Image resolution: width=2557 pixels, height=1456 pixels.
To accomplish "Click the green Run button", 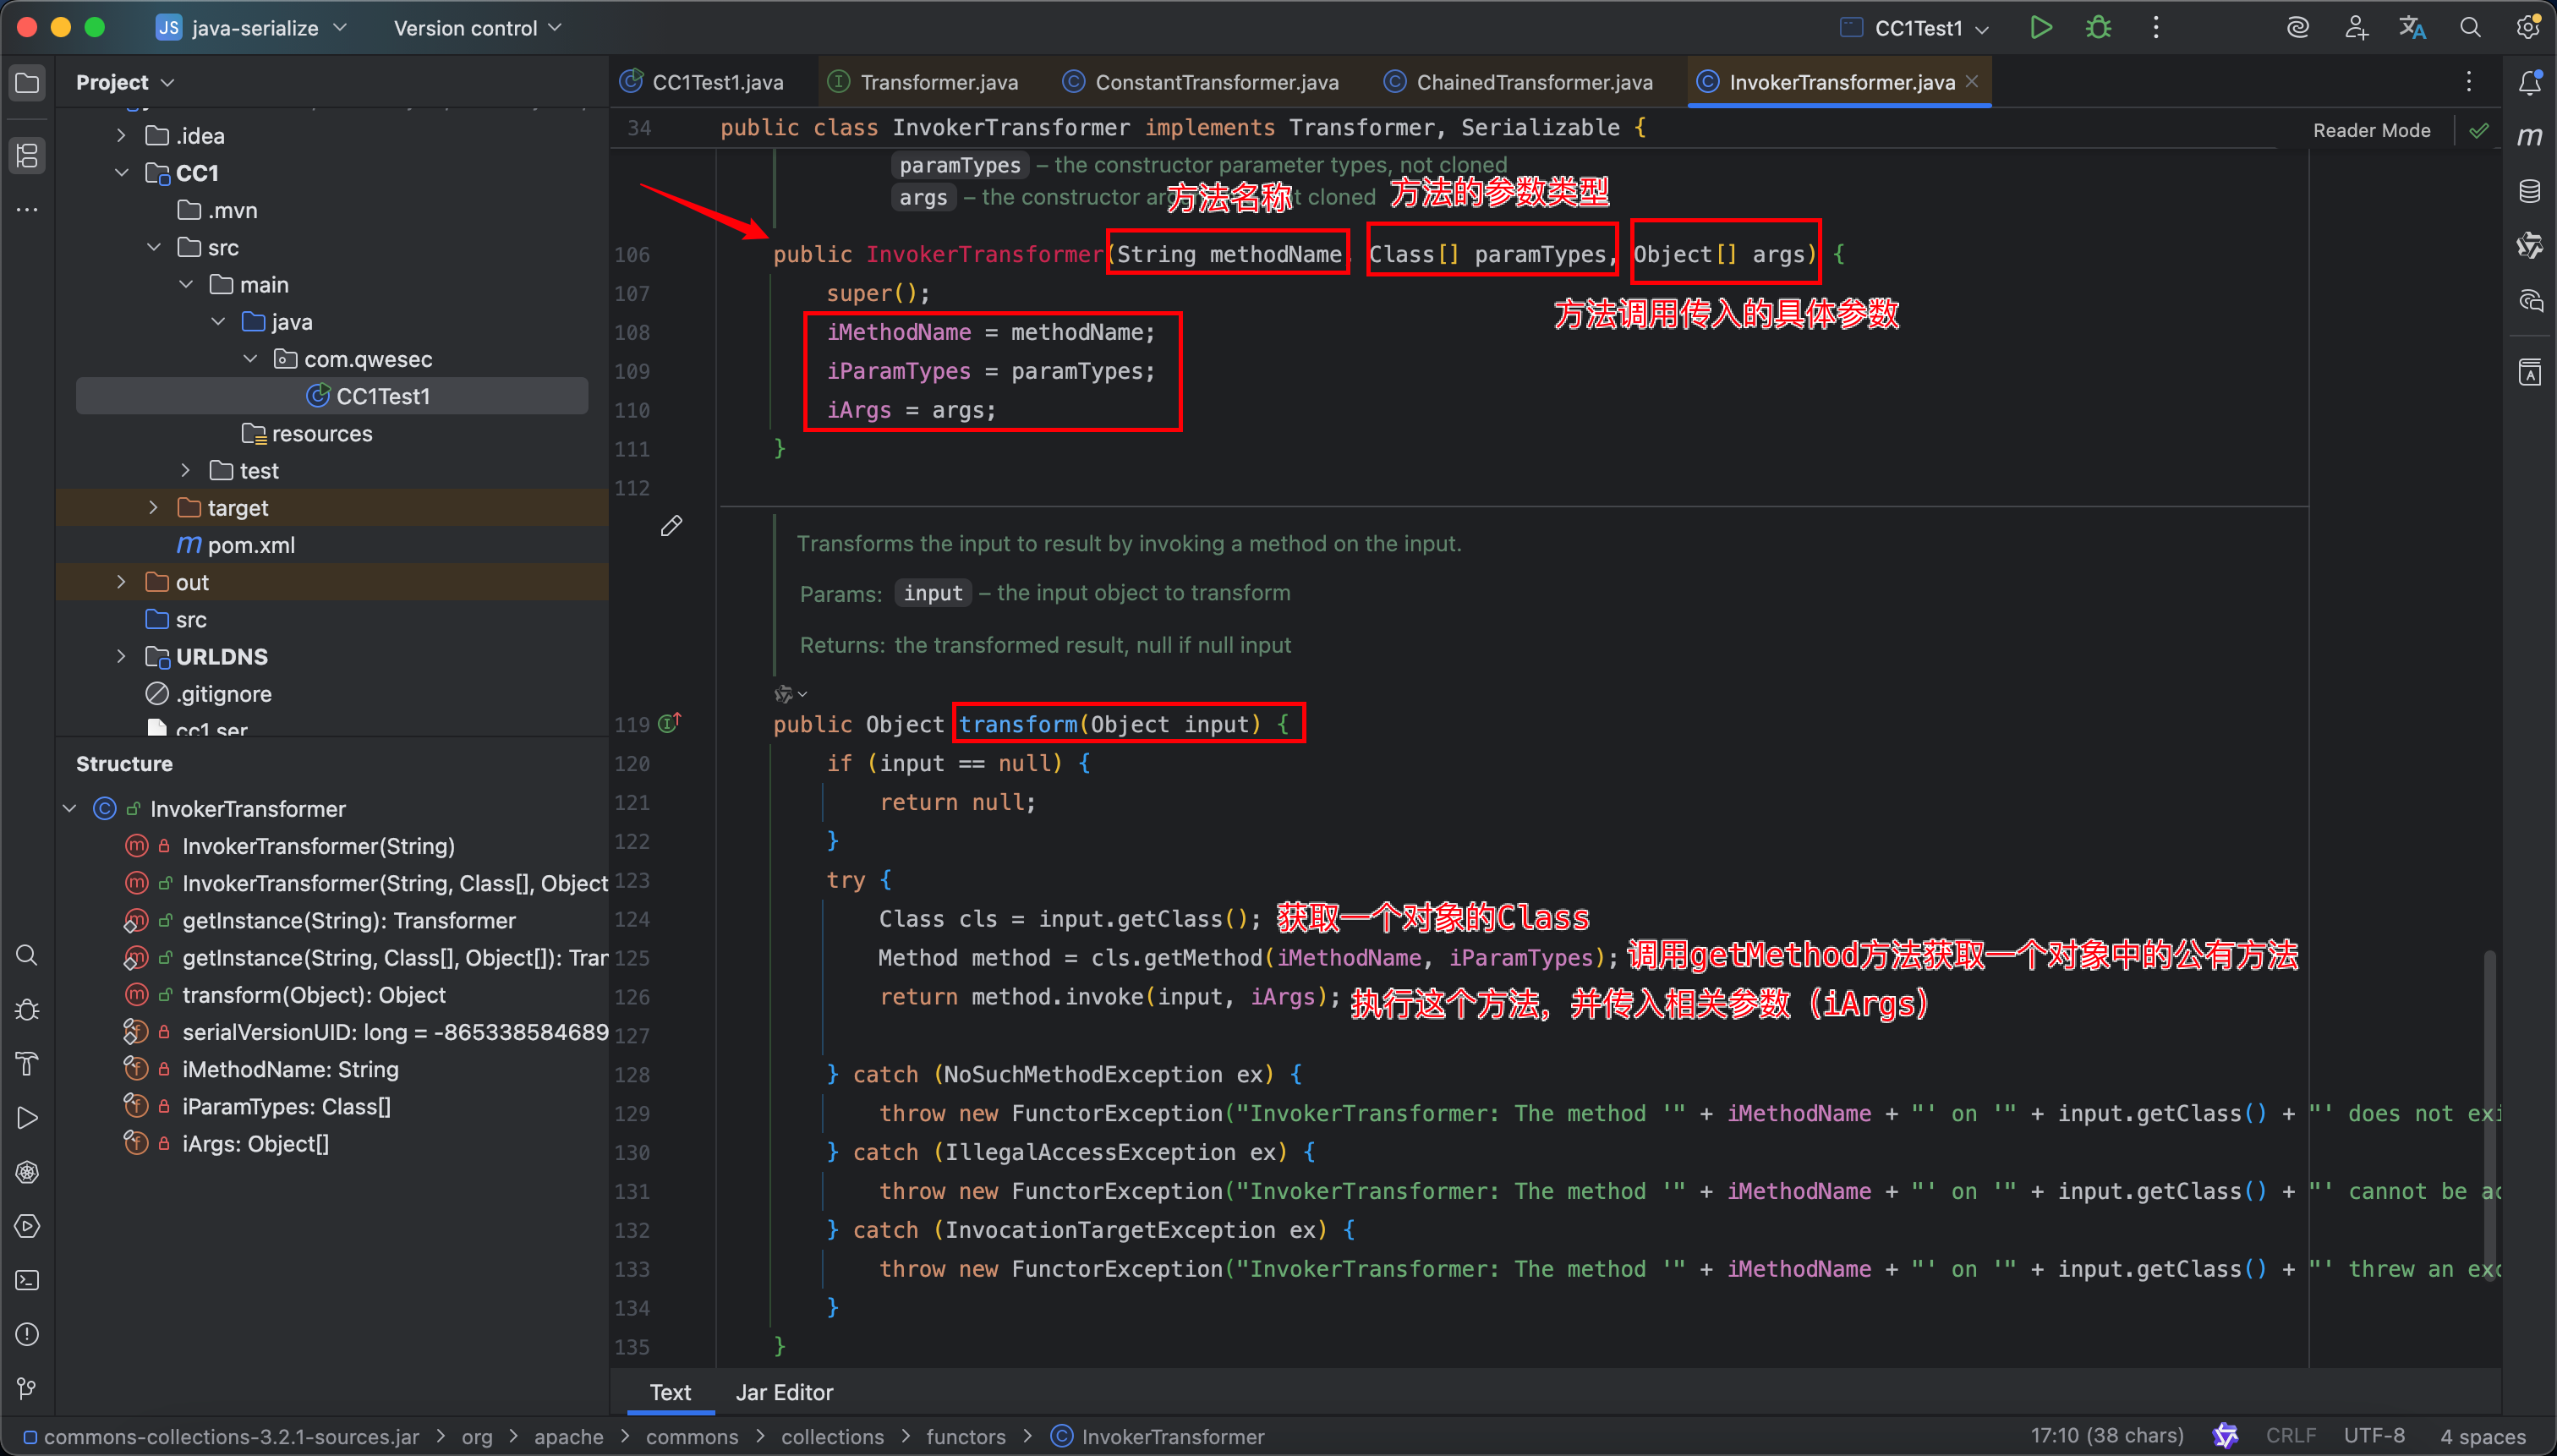I will coord(2041,28).
